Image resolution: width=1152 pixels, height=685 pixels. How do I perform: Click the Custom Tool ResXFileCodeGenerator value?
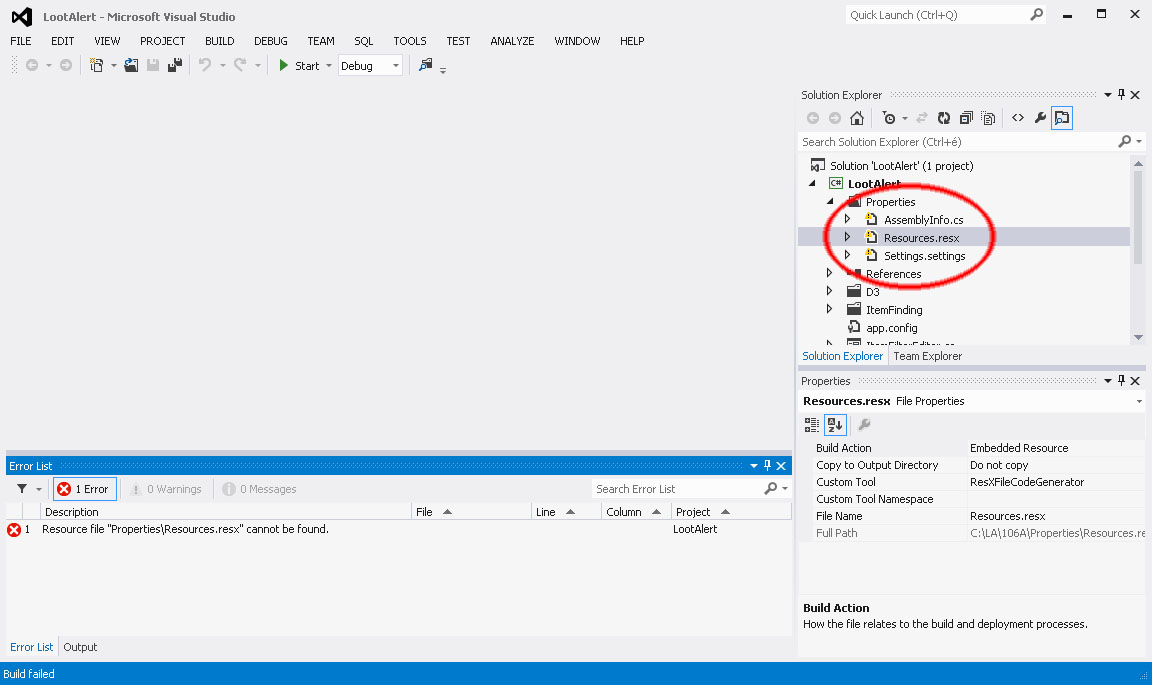[1026, 482]
